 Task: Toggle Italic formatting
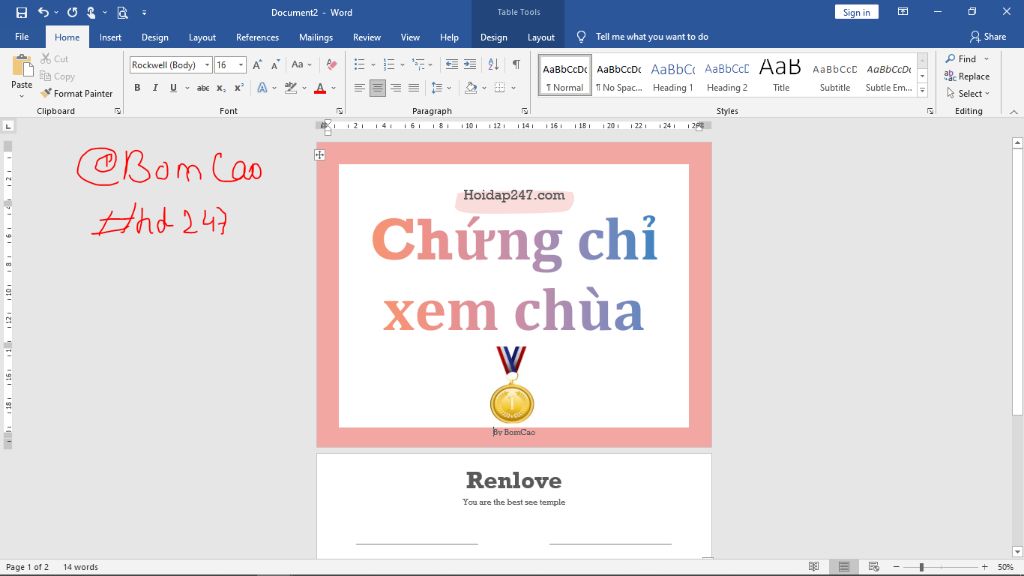coord(155,88)
